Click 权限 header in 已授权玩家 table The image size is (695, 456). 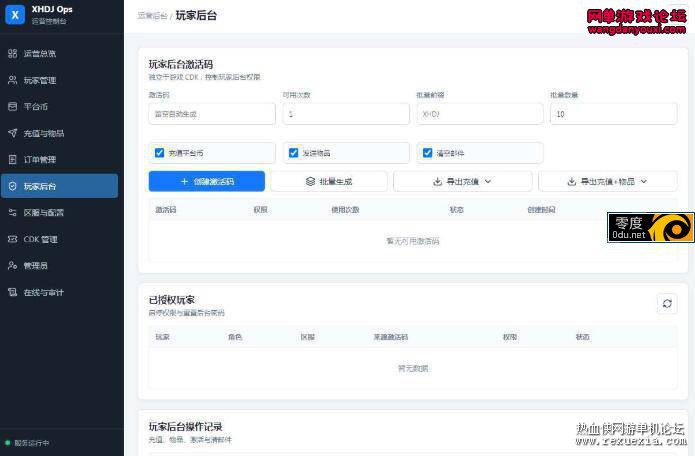coord(510,337)
